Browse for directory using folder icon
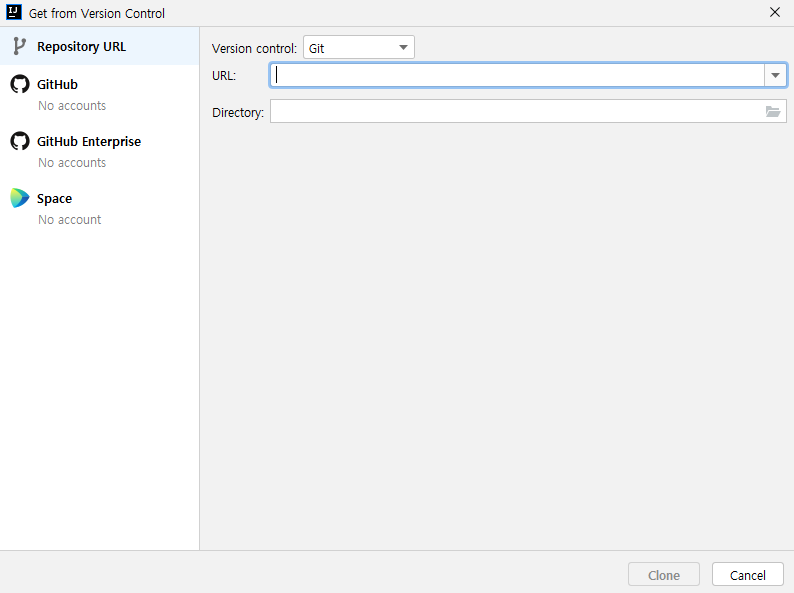The width and height of the screenshot is (794, 593). click(773, 112)
